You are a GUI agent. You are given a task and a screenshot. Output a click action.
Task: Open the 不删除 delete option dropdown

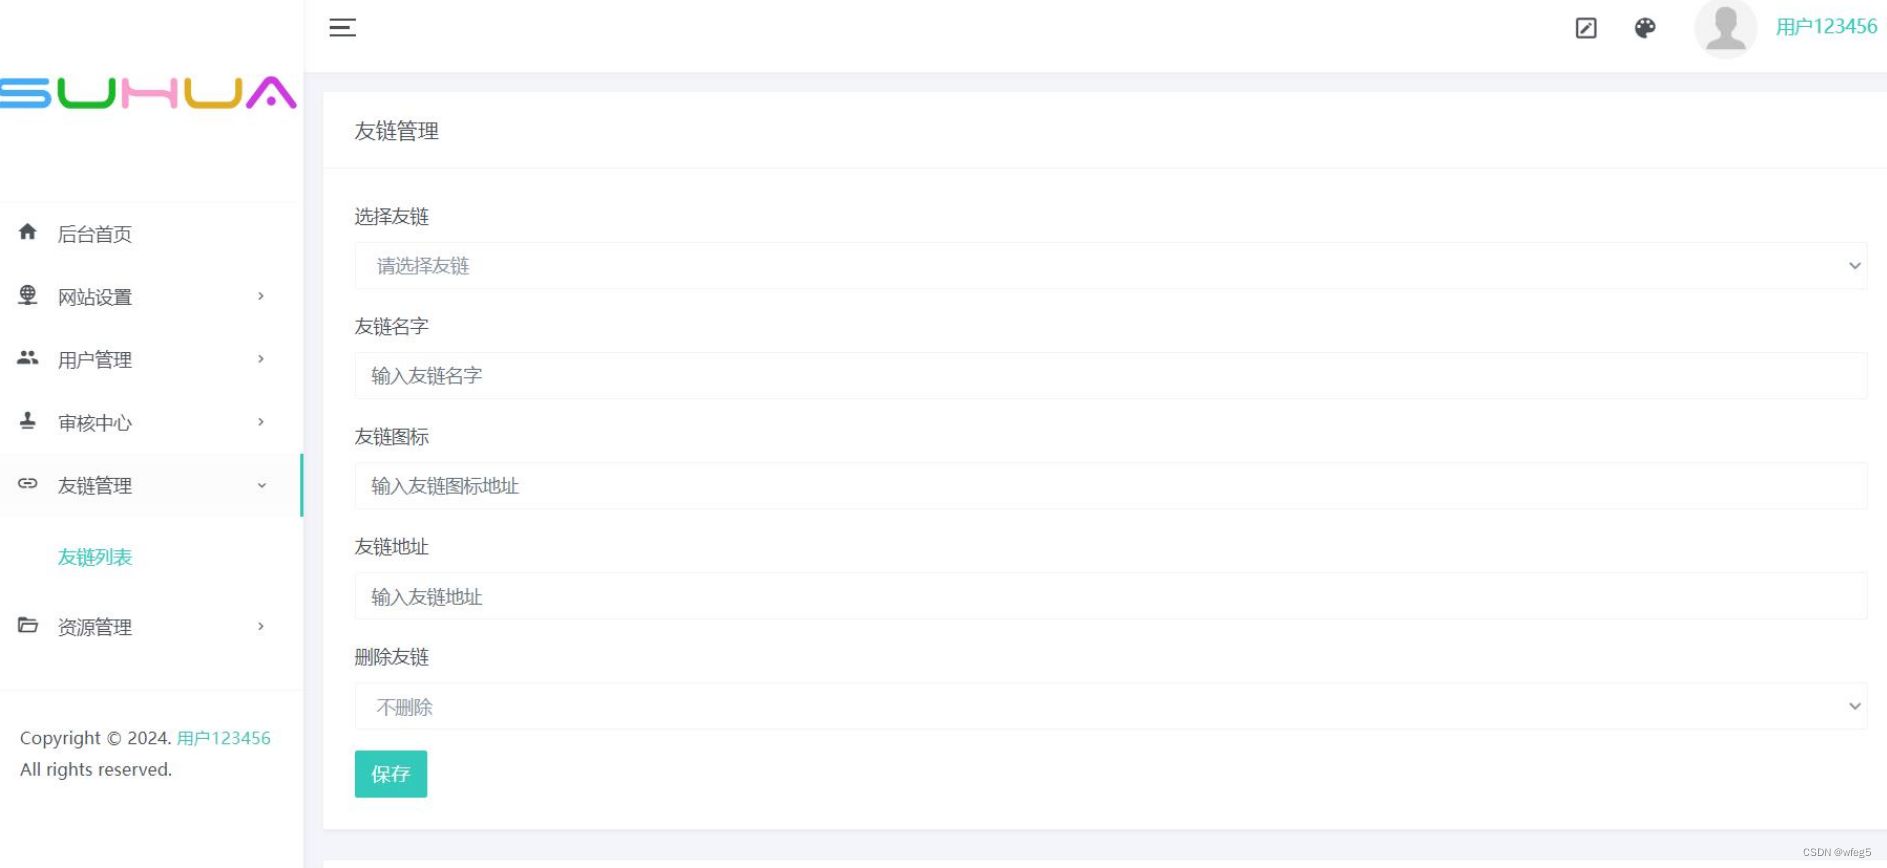tap(1110, 707)
